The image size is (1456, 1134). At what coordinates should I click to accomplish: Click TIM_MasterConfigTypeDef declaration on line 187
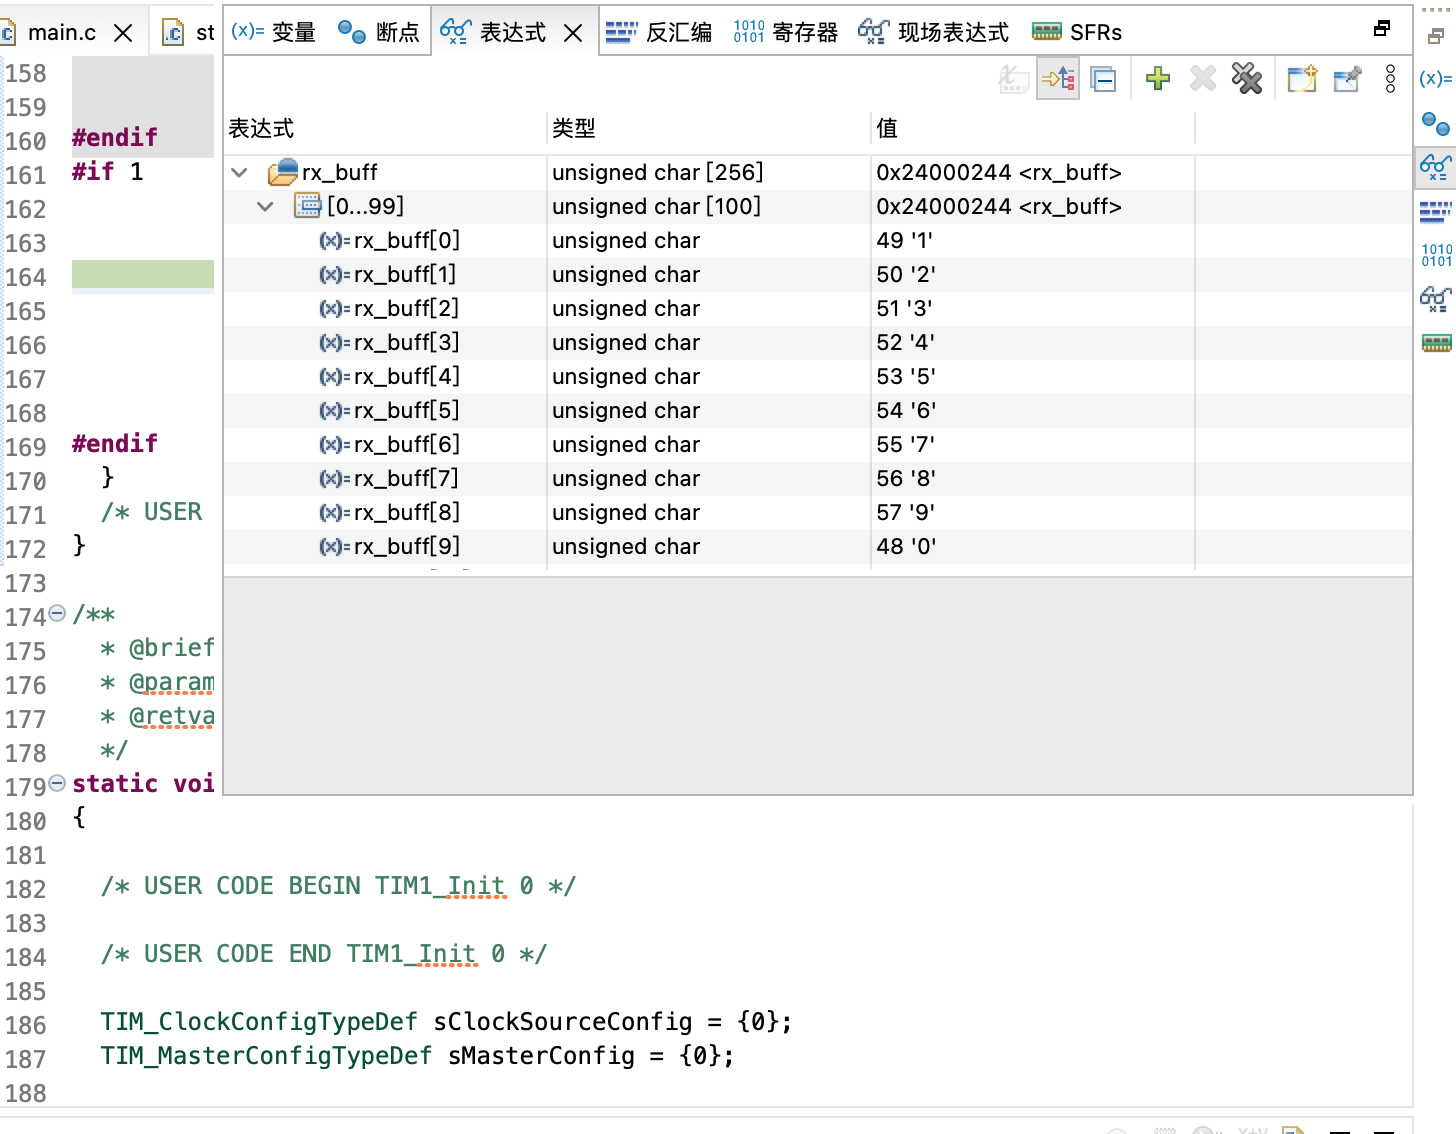pyautogui.click(x=417, y=1055)
